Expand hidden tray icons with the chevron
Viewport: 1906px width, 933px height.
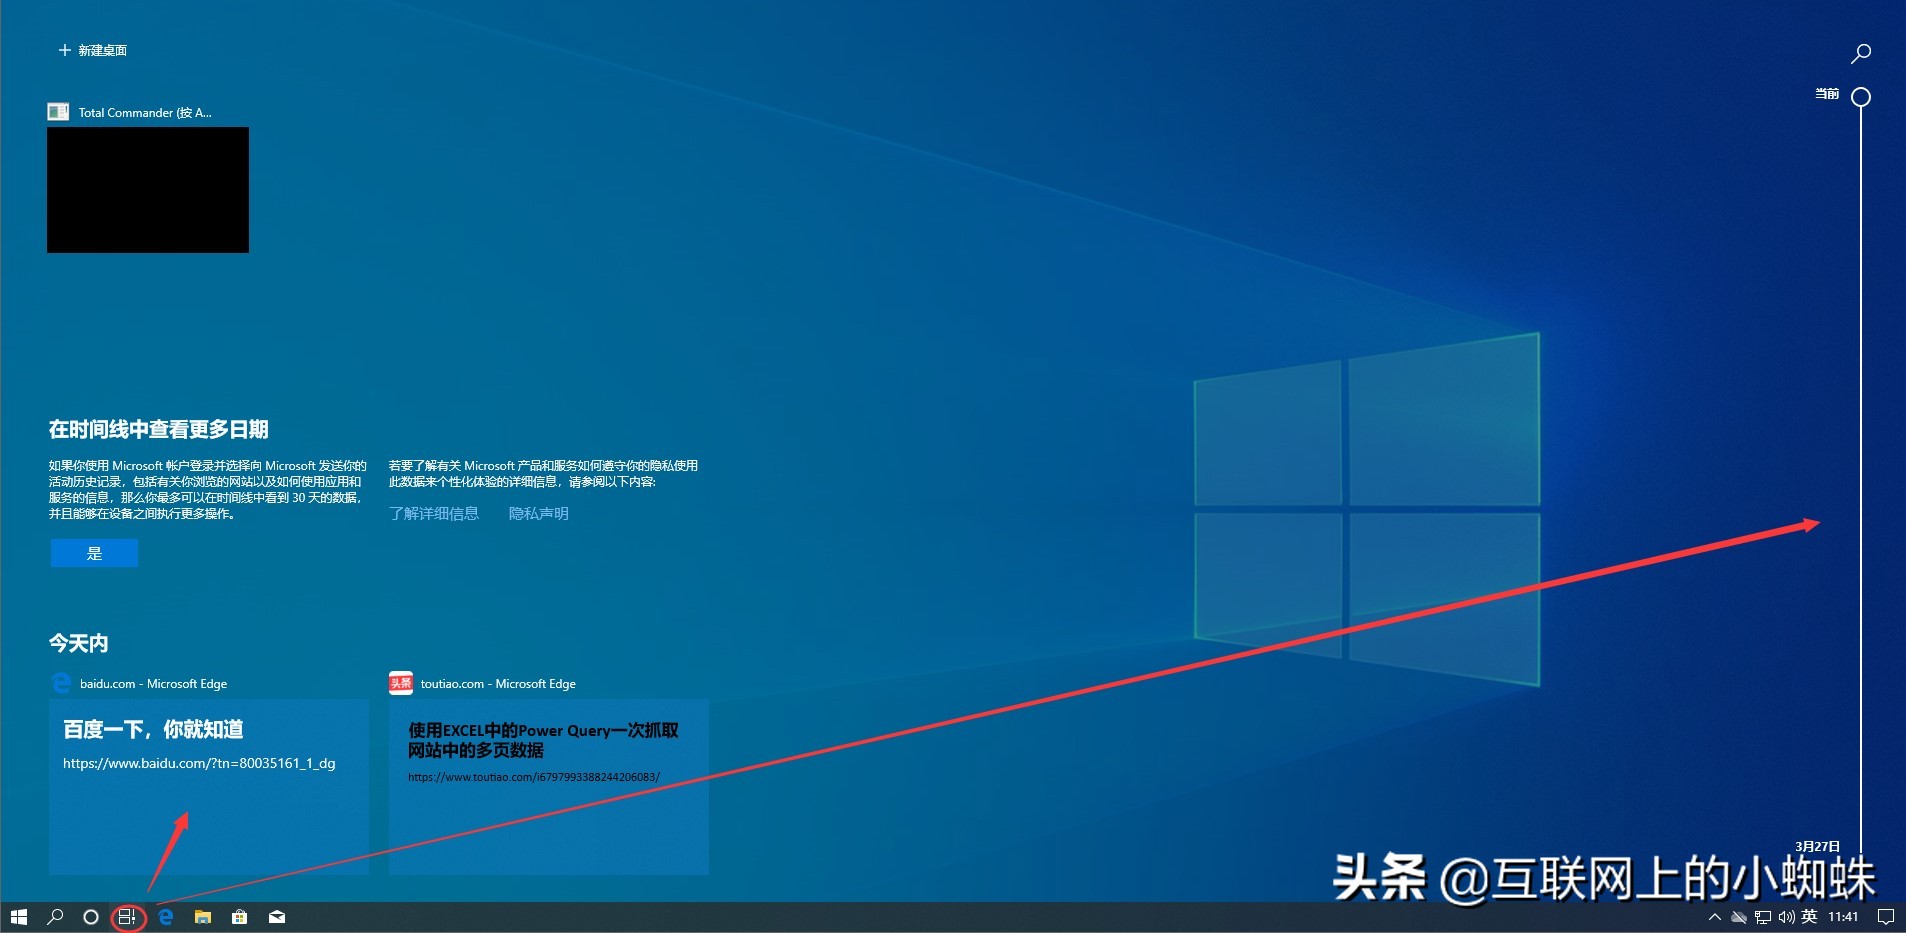pyautogui.click(x=1714, y=917)
